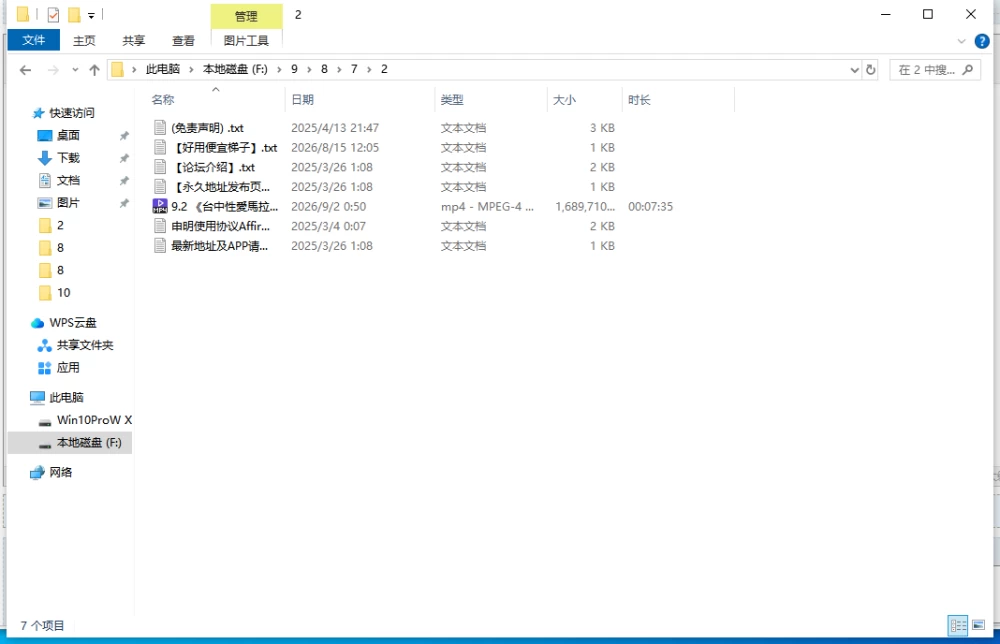The width and height of the screenshot is (1000, 644).
Task: Open the quick access toolbar customize dropdown
Action: 91,15
